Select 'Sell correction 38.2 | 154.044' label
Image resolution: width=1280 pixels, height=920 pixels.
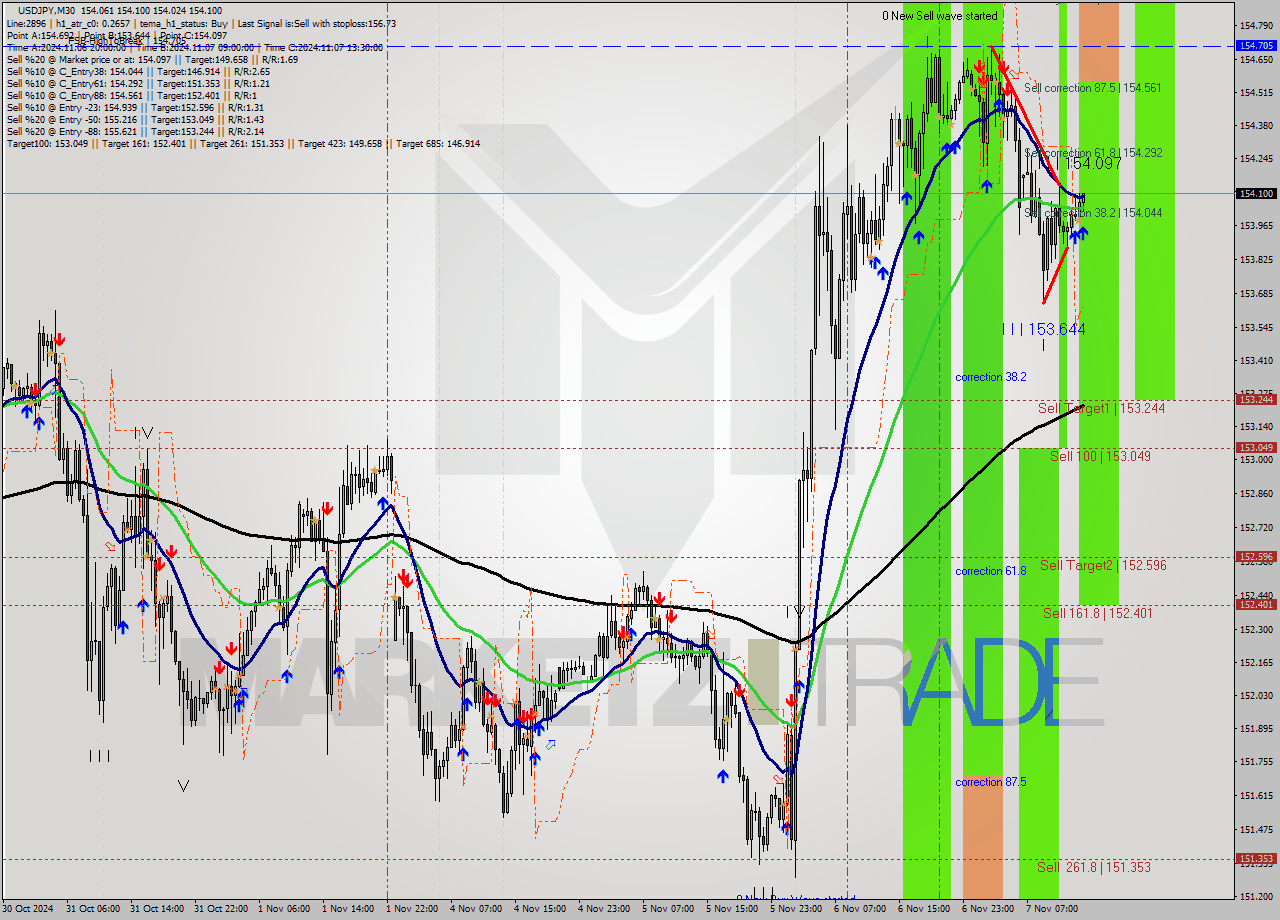point(1093,213)
